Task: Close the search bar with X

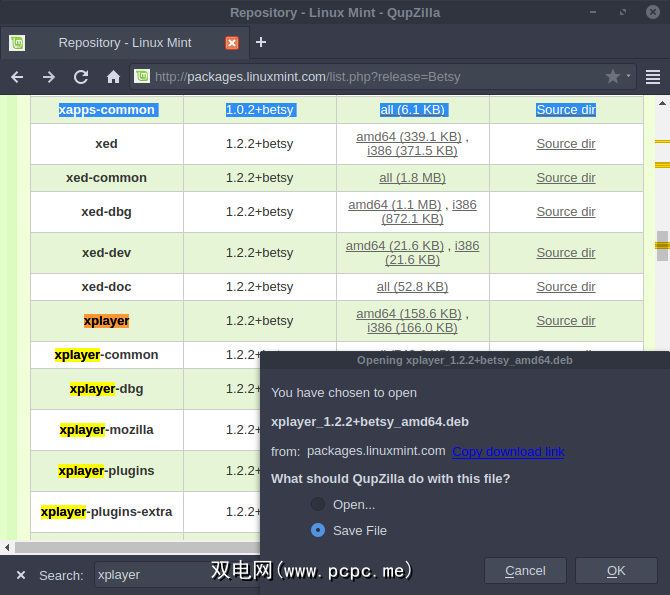Action: 21,575
